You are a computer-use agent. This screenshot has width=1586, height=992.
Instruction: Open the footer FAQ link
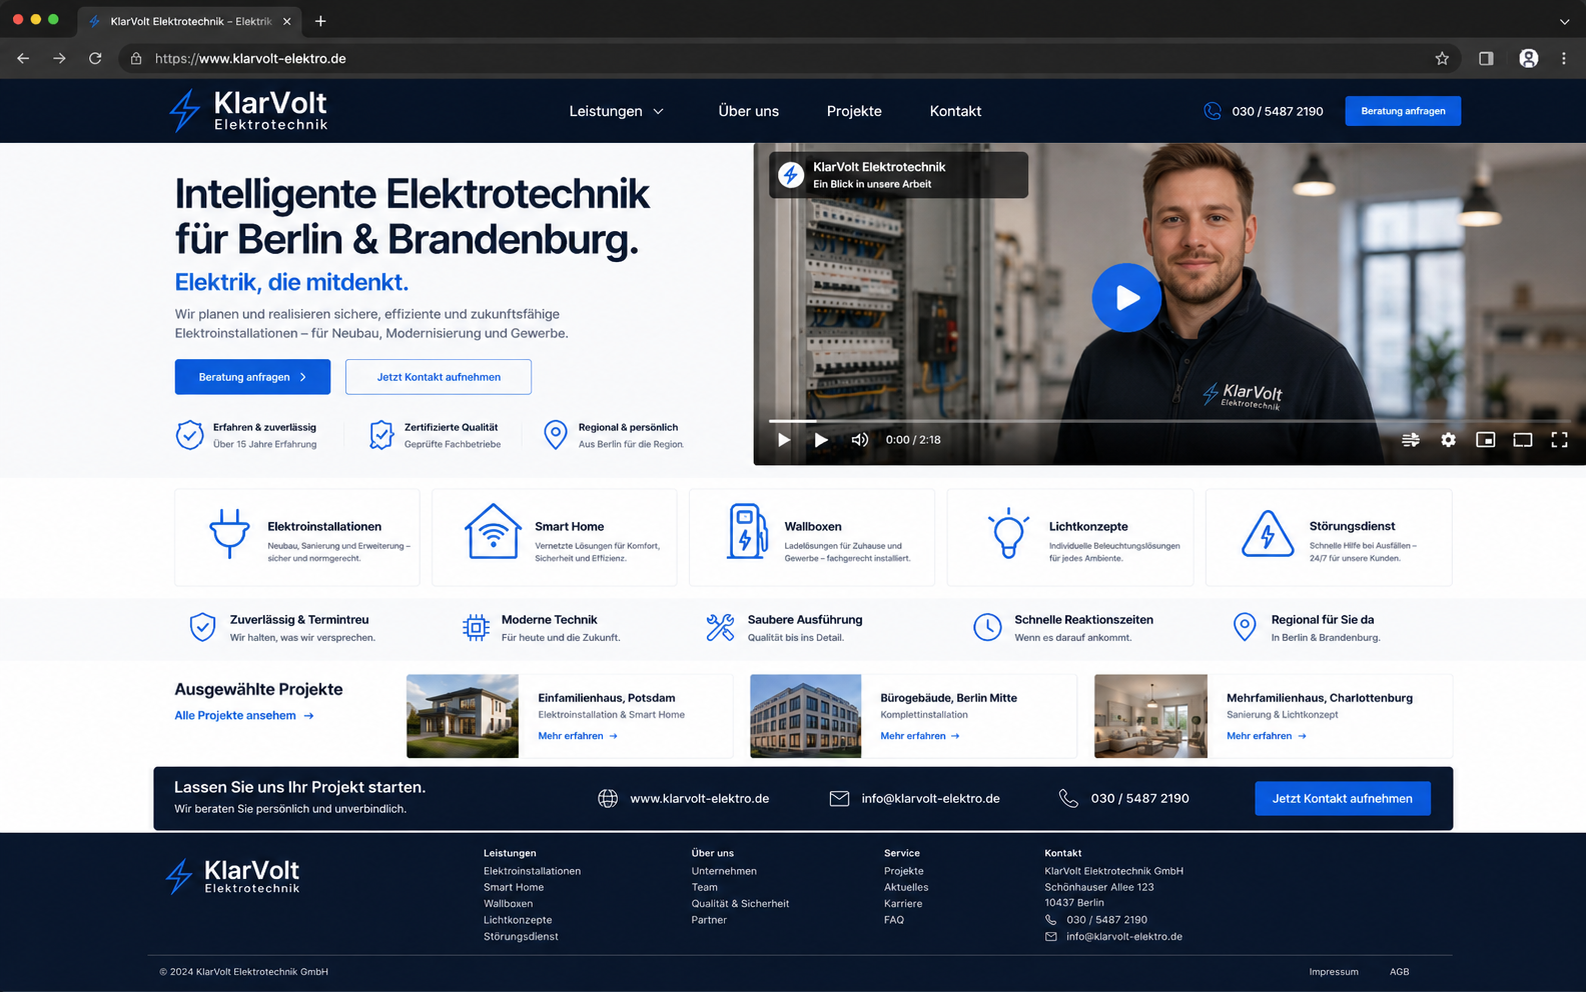(894, 920)
